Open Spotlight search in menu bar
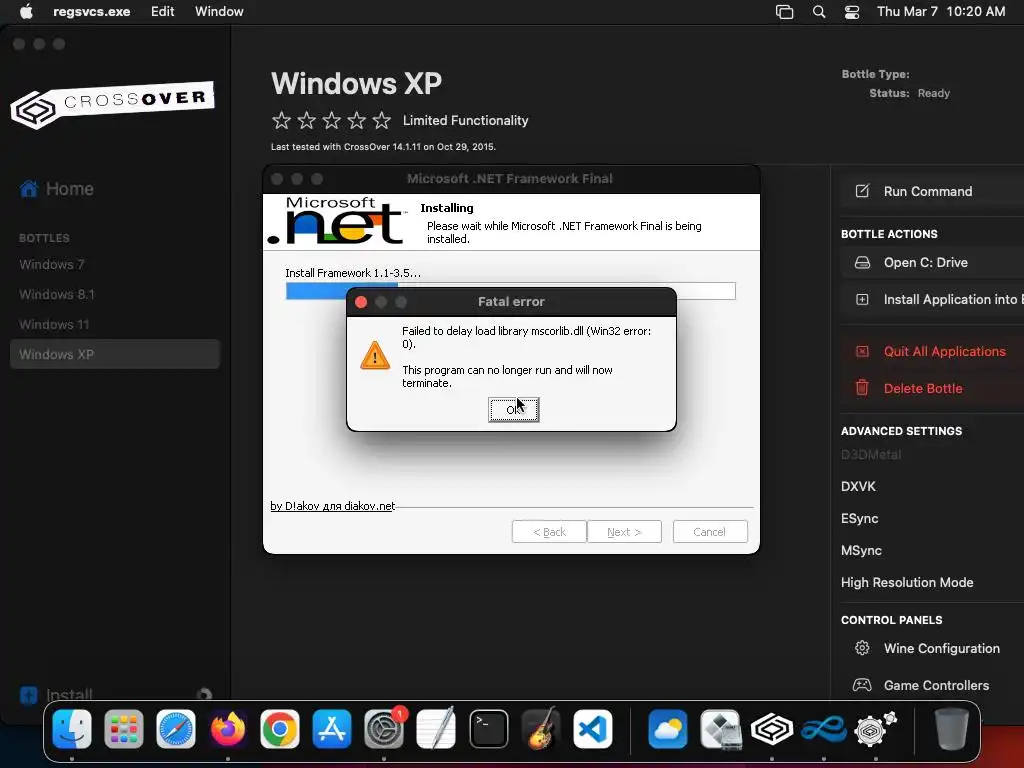This screenshot has height=768, width=1024. 819,12
